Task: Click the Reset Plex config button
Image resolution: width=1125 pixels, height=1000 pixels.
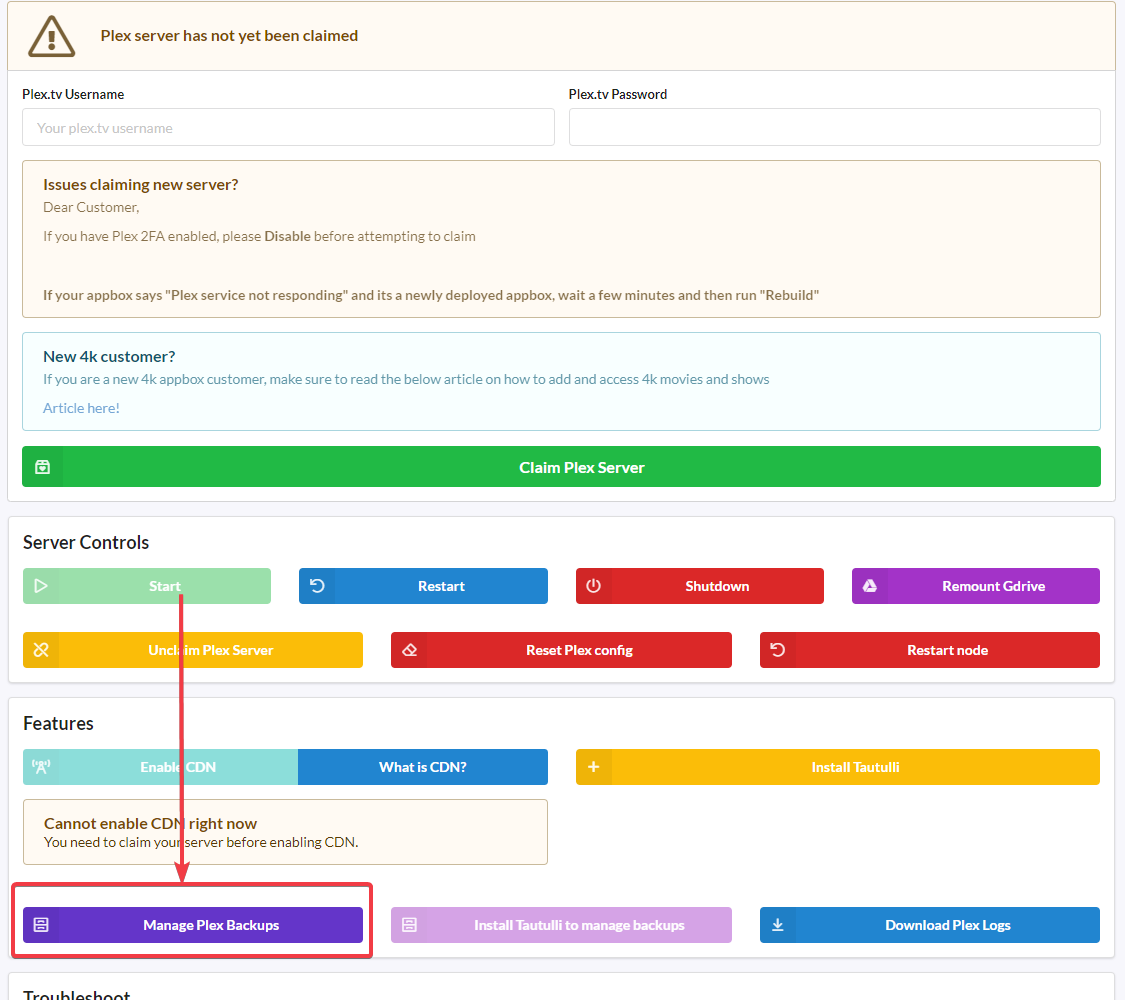Action: 561,650
